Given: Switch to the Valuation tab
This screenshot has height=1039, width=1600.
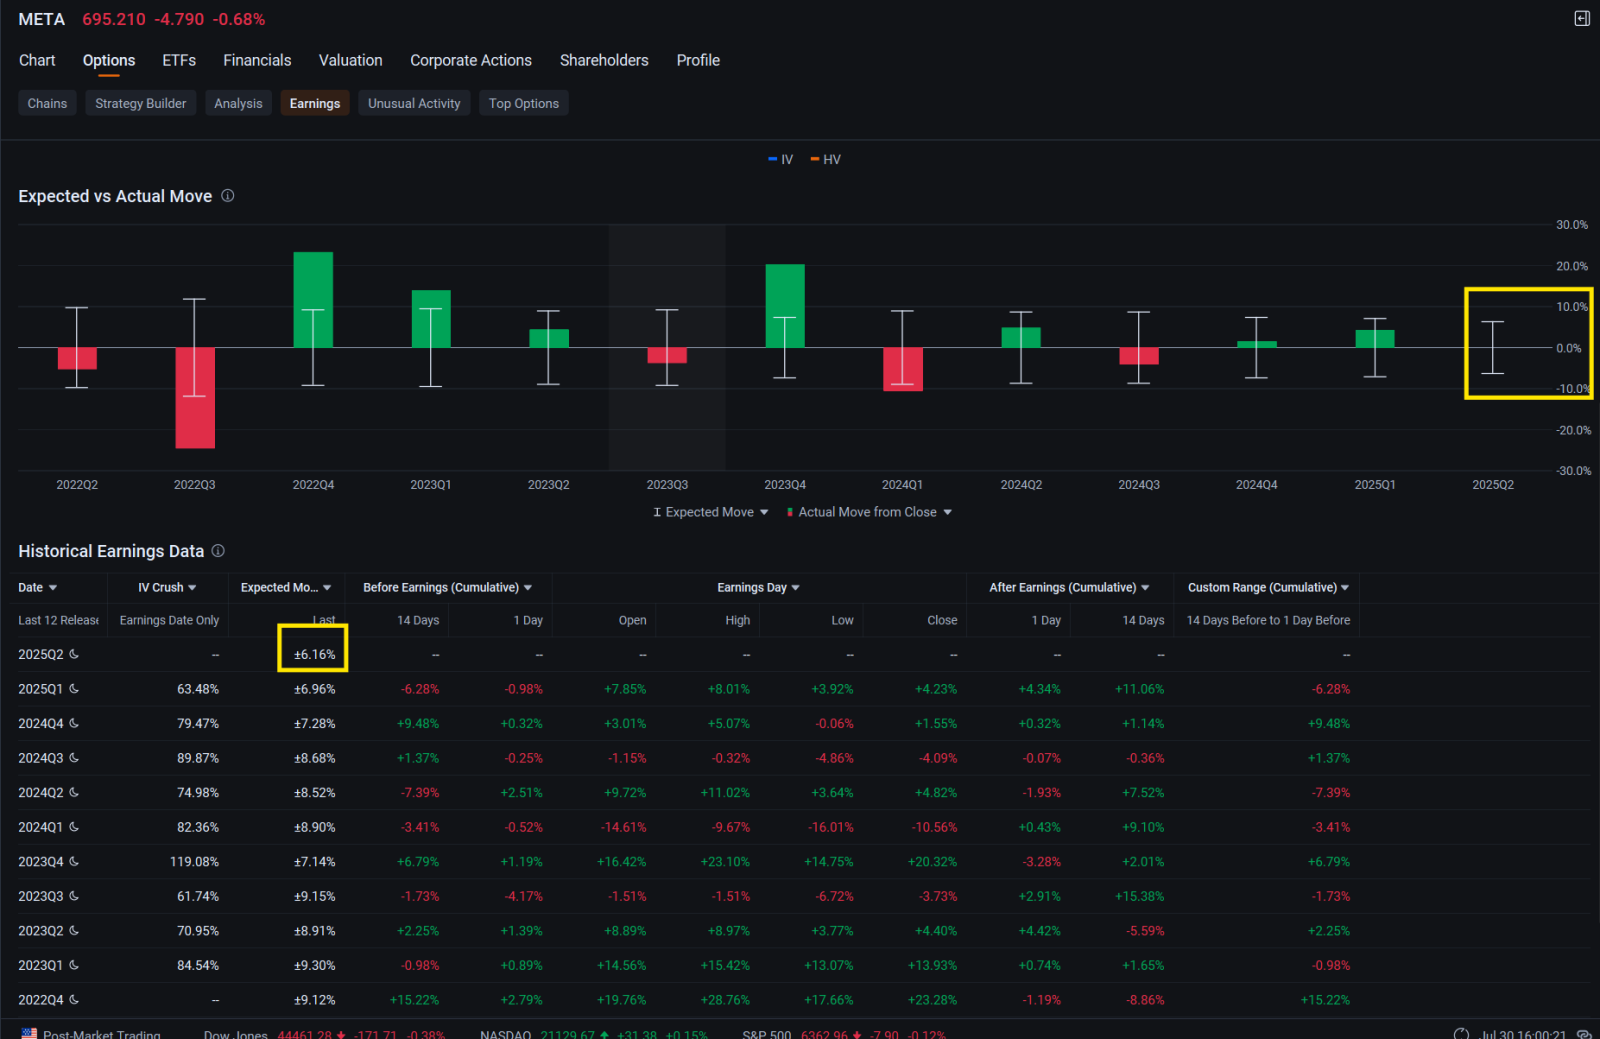Looking at the screenshot, I should click(350, 60).
